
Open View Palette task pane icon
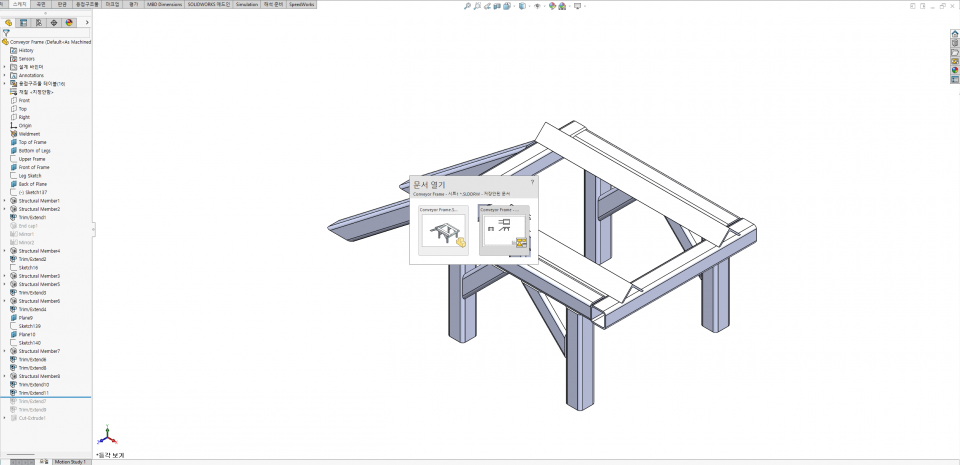[x=954, y=61]
